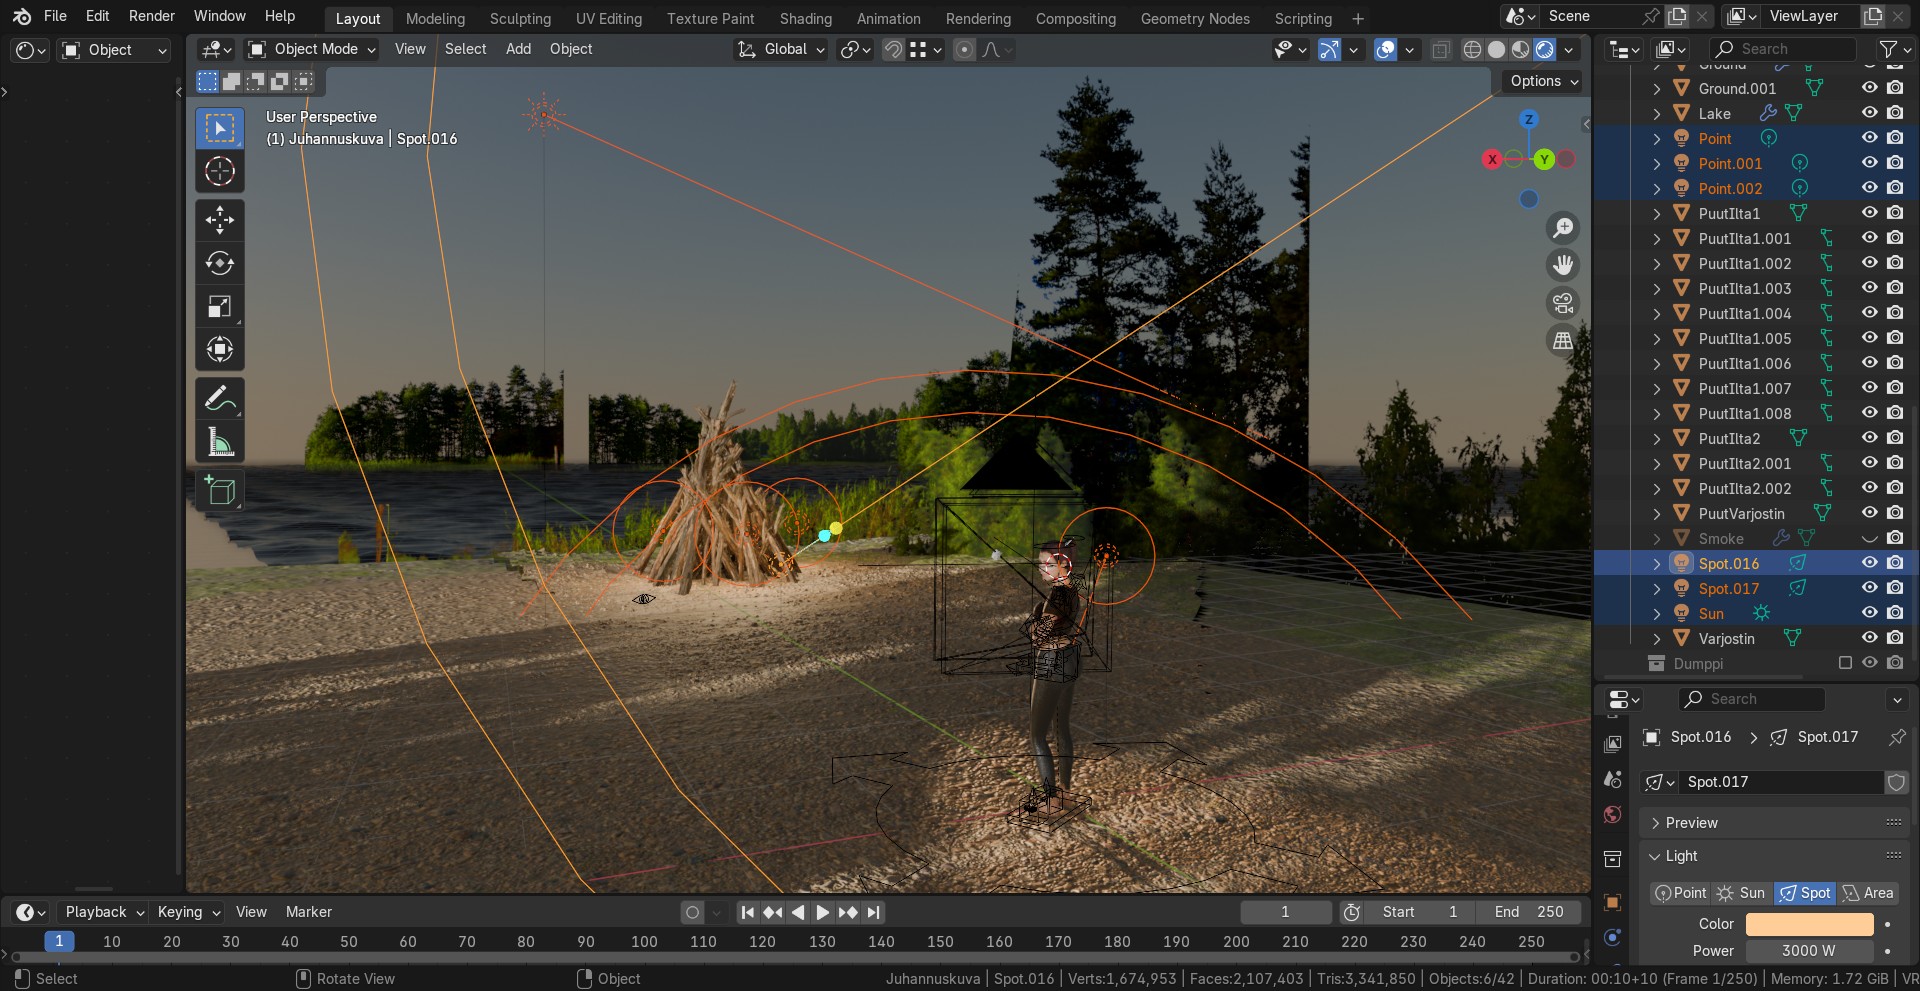The width and height of the screenshot is (1920, 991).
Task: Select the Rotate tool
Action: (x=220, y=263)
